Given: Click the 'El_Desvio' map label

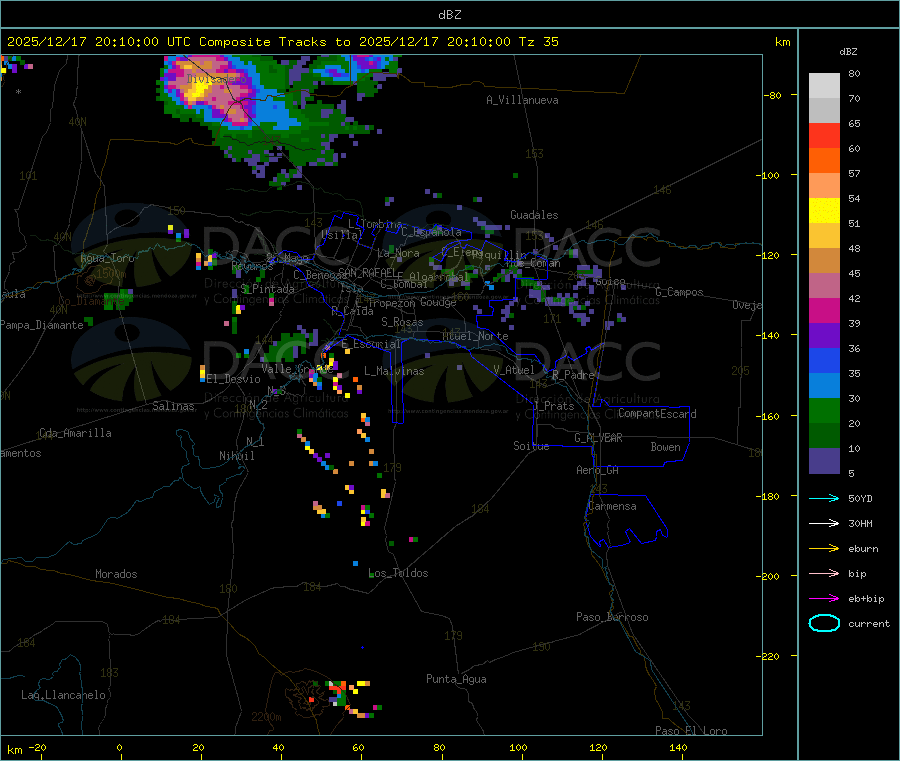Looking at the screenshot, I should point(233,379).
